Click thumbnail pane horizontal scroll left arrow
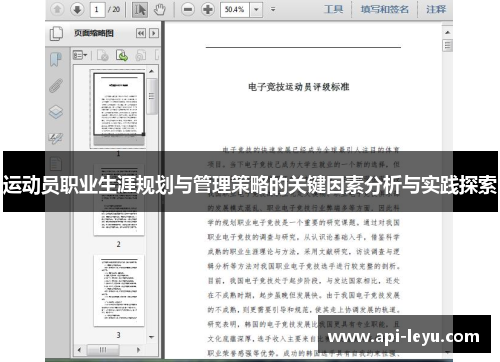500x362 pixels. 79,350
